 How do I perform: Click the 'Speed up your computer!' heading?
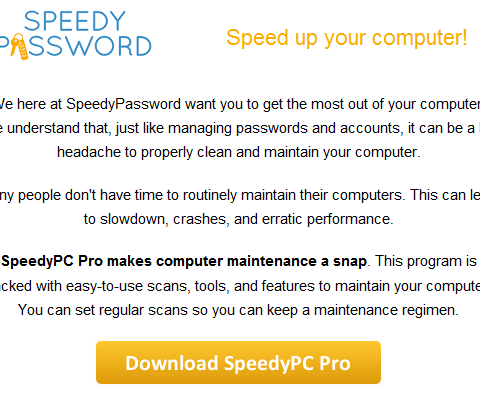347,38
